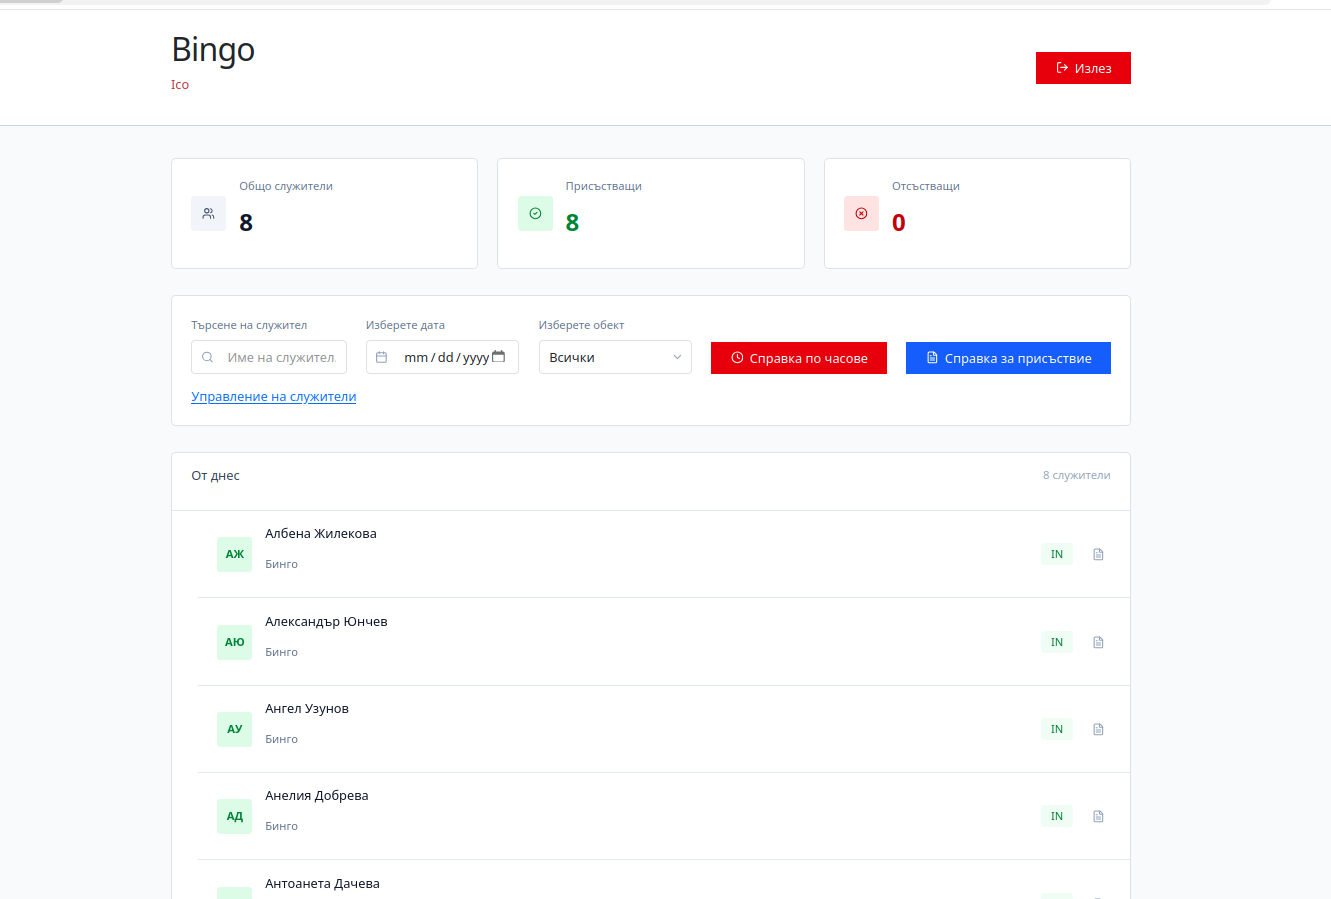This screenshot has height=899, width=1331.
Task: Click the clock icon in Справка по часове
Action: [737, 358]
